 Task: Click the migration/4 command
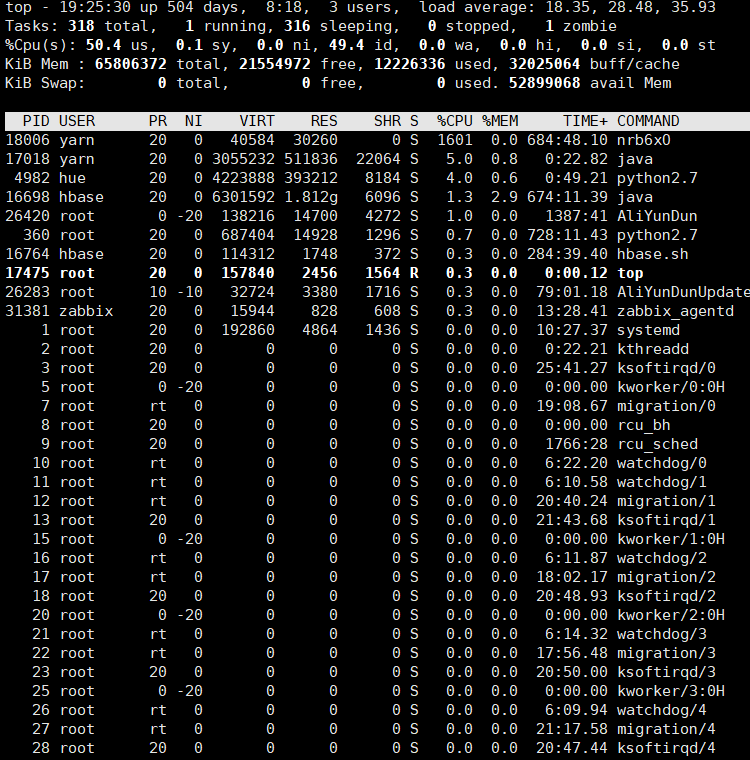[666, 729]
